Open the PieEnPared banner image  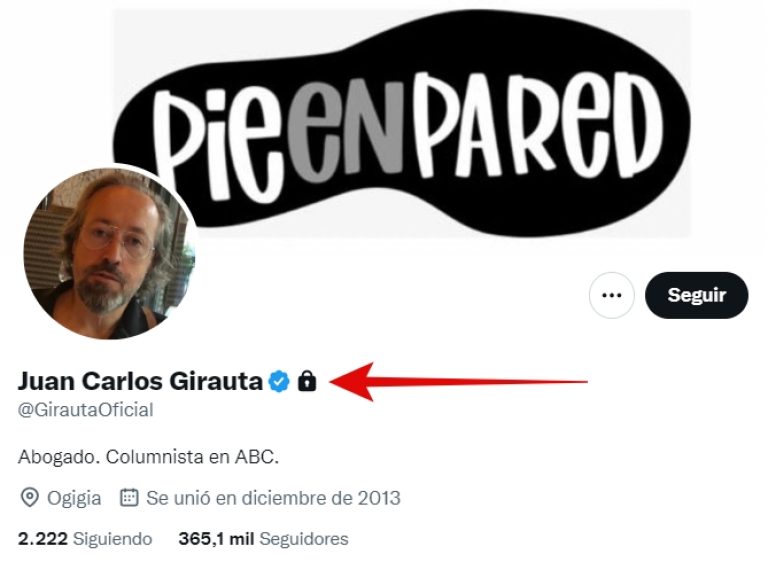[402, 122]
